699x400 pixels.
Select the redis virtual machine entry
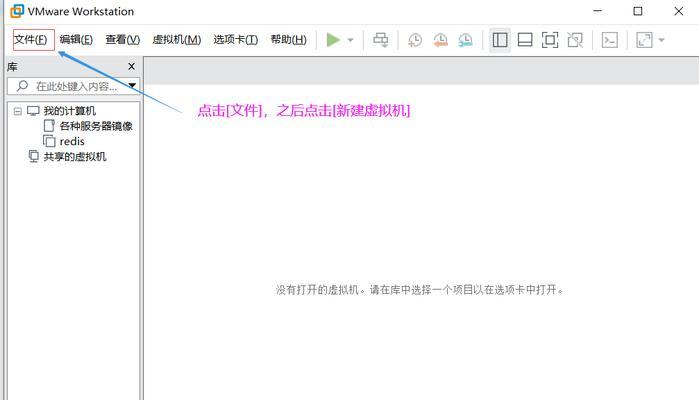[x=72, y=141]
